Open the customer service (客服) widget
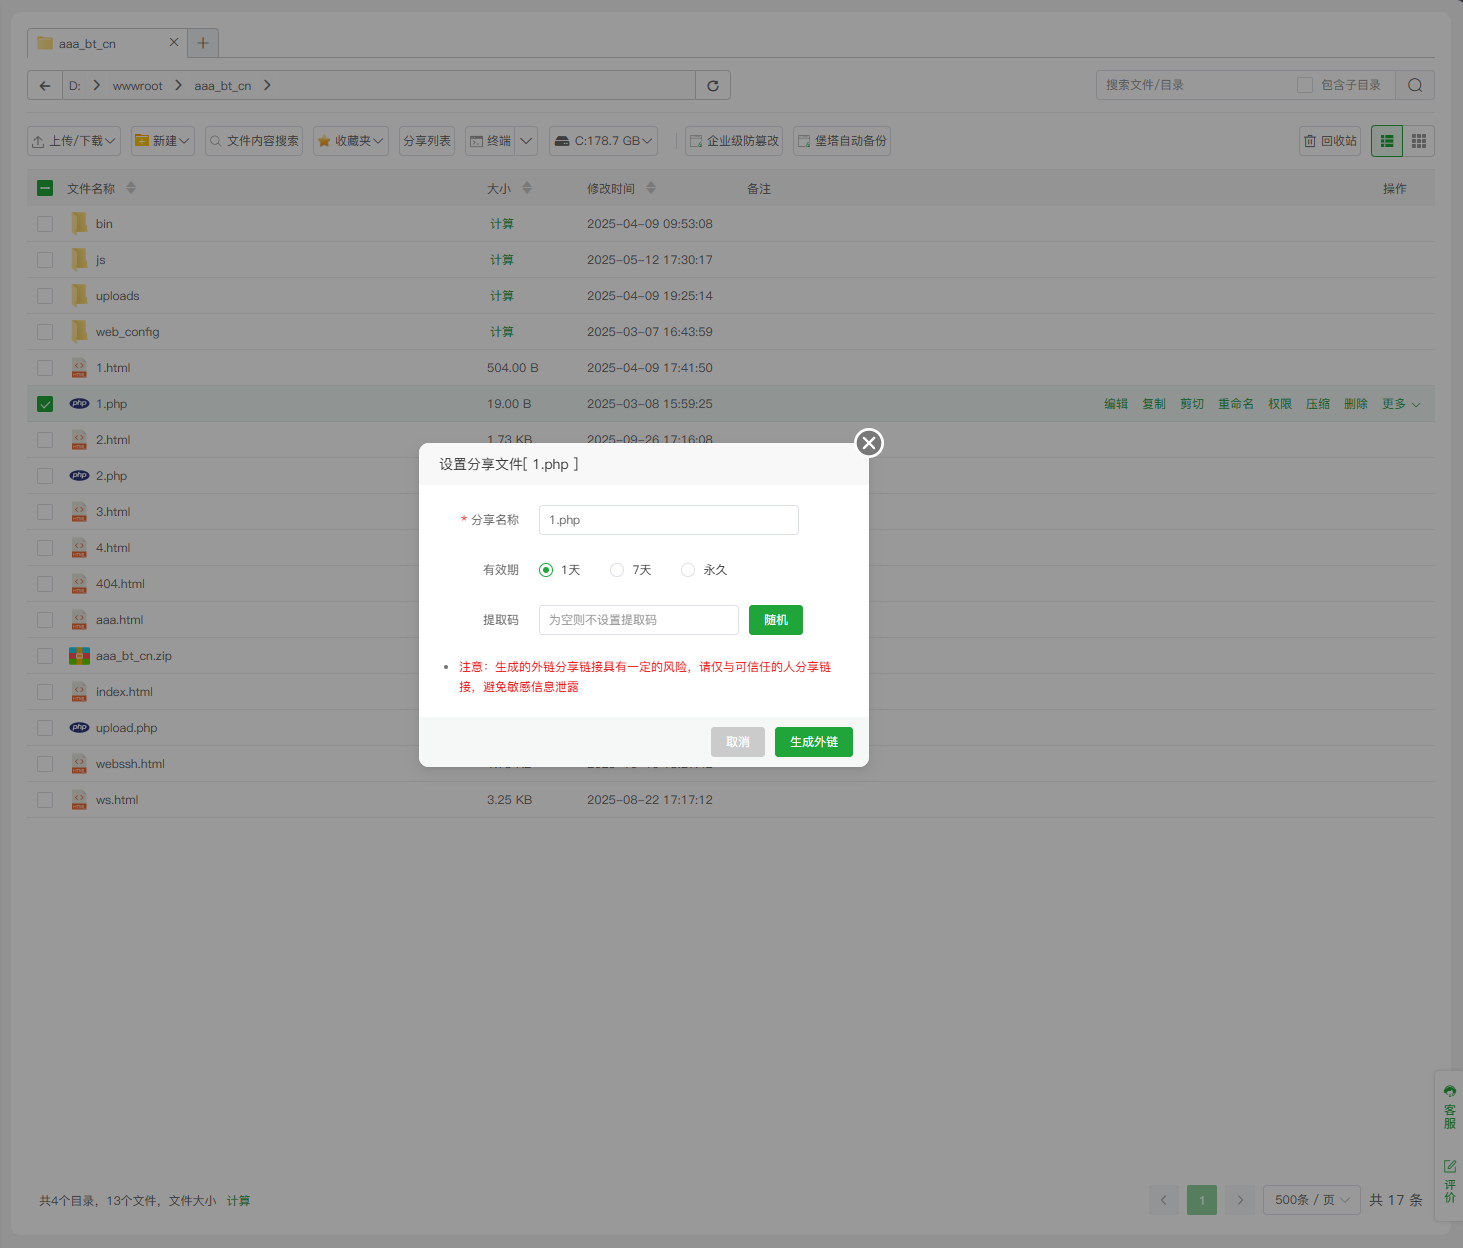Screen dimensions: 1463x1248 pos(1449,1107)
